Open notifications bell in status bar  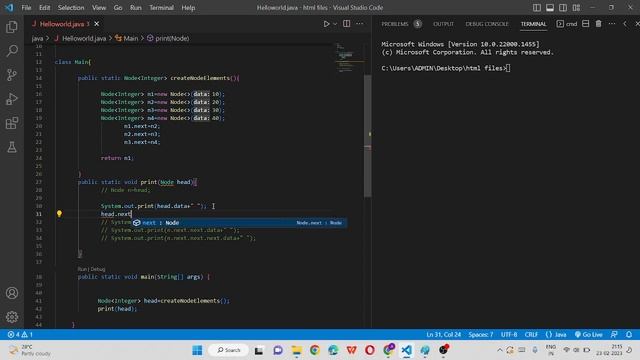pos(629,334)
